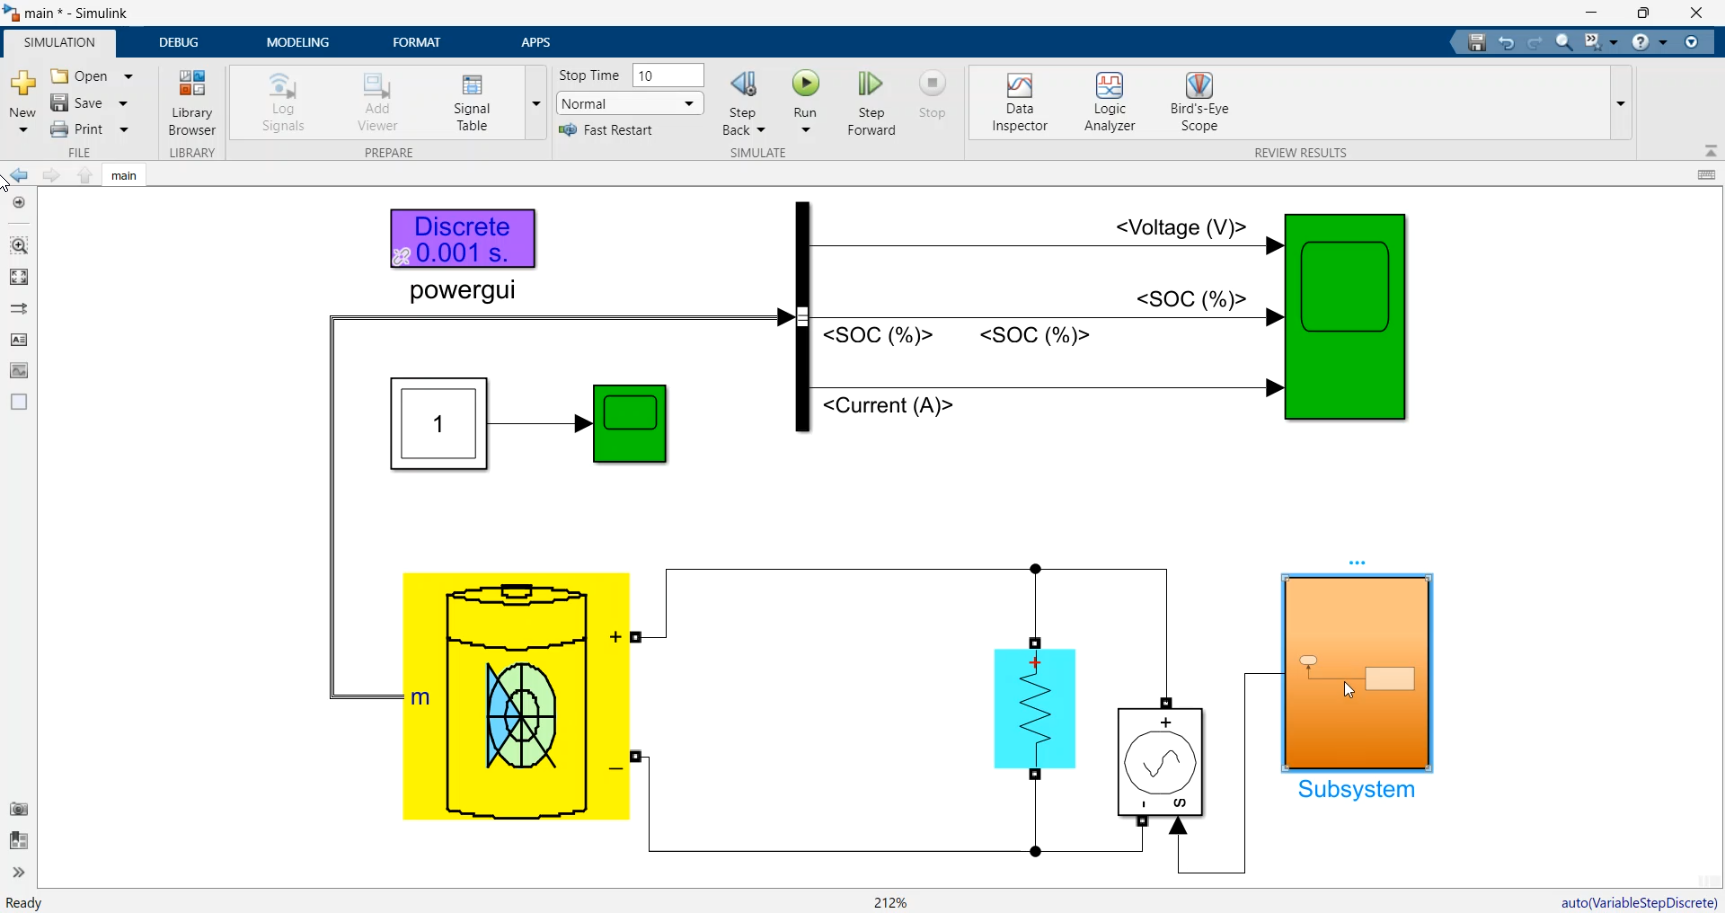1725x913 pixels.
Task: Select the powergui Discrete block
Action: click(x=463, y=239)
